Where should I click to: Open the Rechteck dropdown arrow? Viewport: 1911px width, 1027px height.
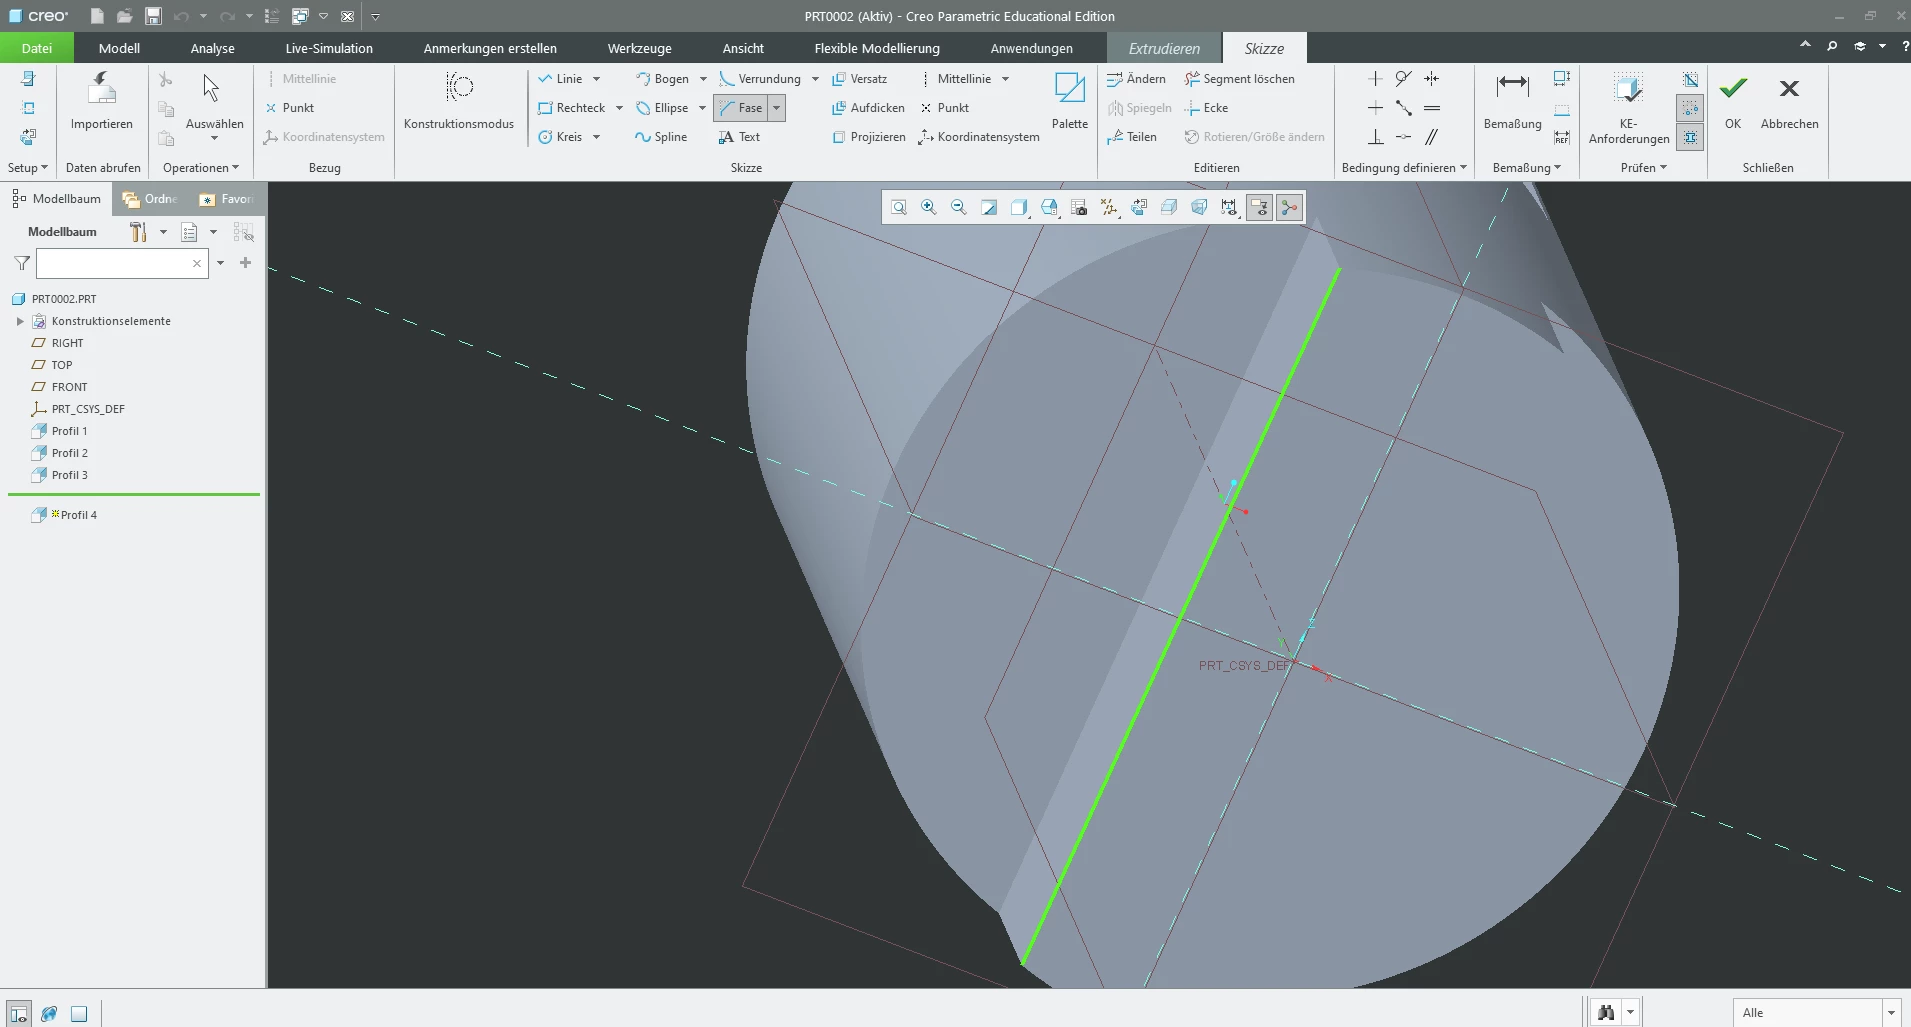(x=619, y=108)
